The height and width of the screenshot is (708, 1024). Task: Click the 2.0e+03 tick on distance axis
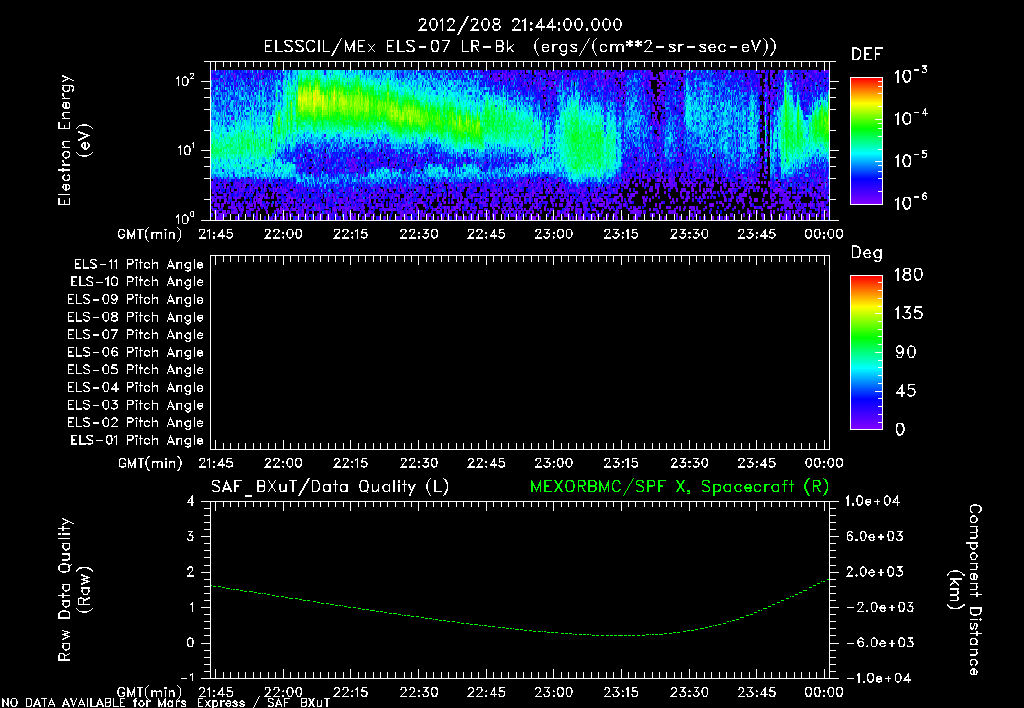coord(874,572)
